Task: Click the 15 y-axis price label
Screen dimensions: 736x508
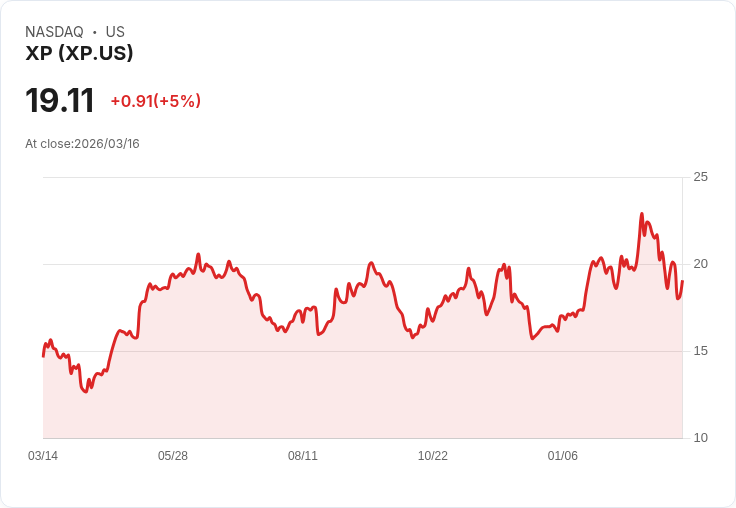Action: 700,351
